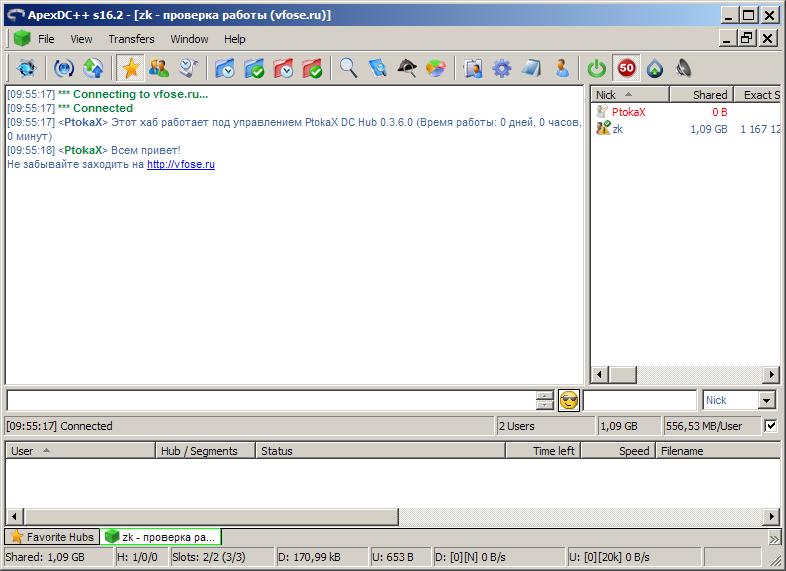
Task: Click the green power button icon
Action: pyautogui.click(x=597, y=68)
